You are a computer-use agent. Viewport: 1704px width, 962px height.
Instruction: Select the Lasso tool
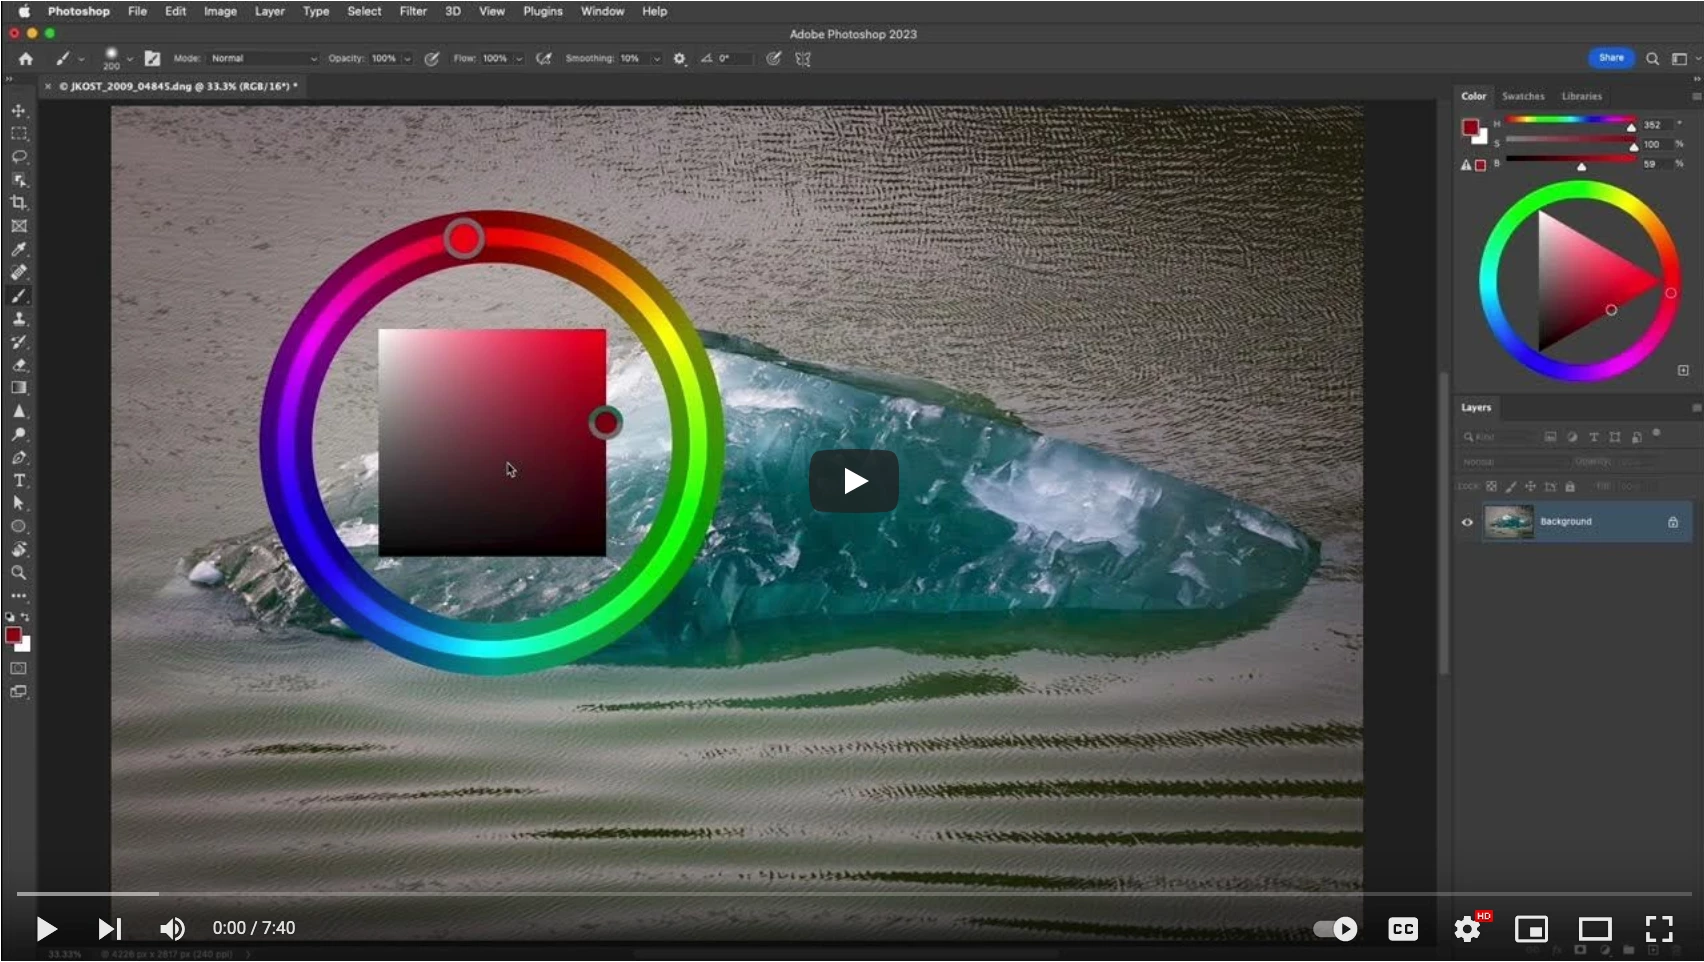pyautogui.click(x=19, y=157)
